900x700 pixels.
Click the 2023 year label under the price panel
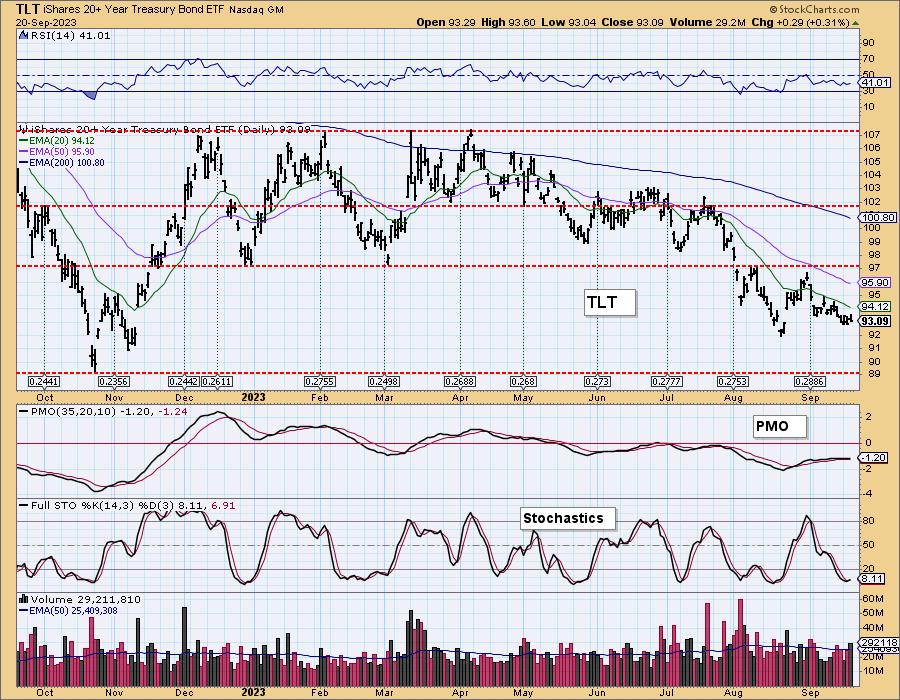[253, 397]
